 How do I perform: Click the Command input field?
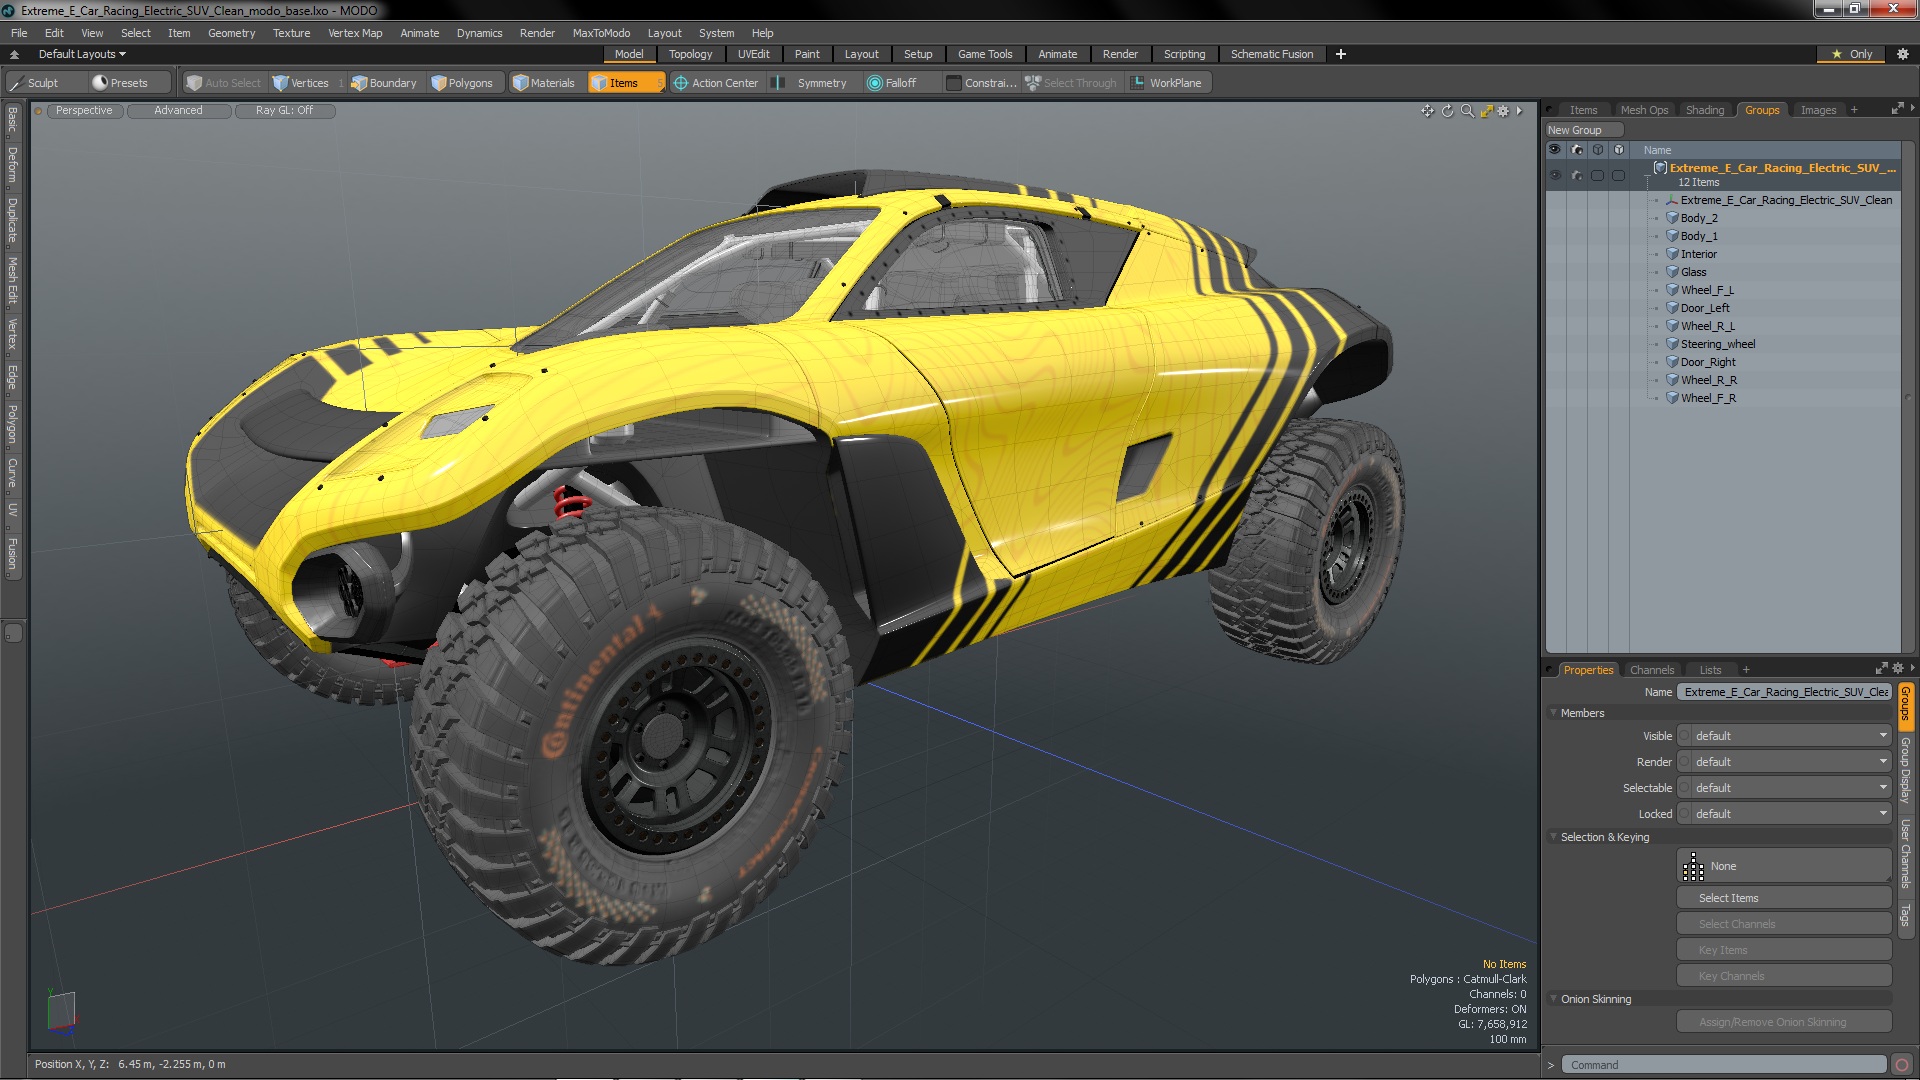coord(1724,1065)
